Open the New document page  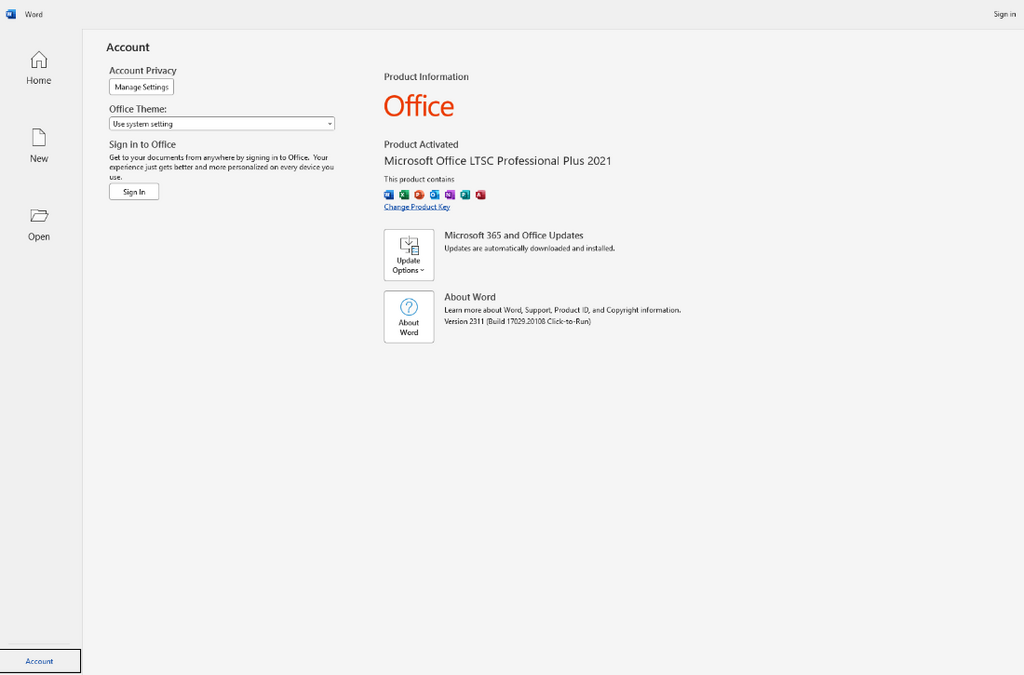39,146
